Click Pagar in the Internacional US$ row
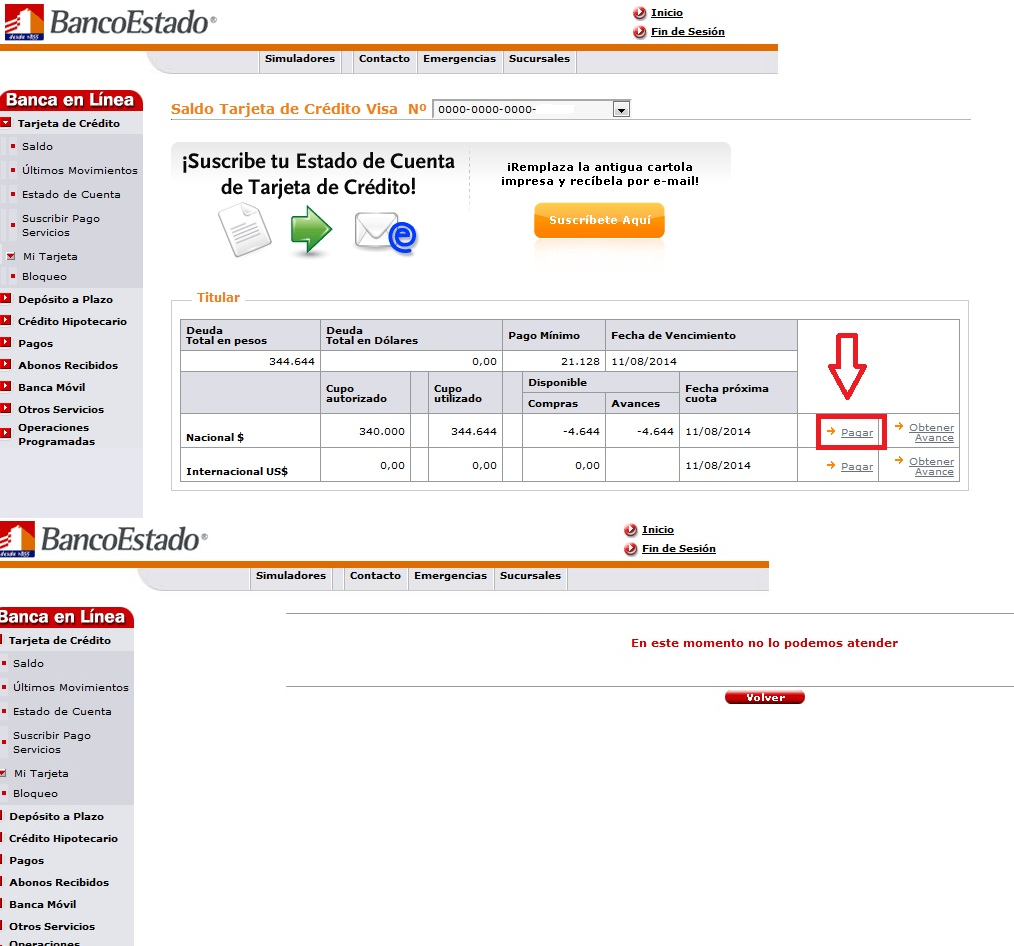This screenshot has width=1014, height=946. (857, 467)
